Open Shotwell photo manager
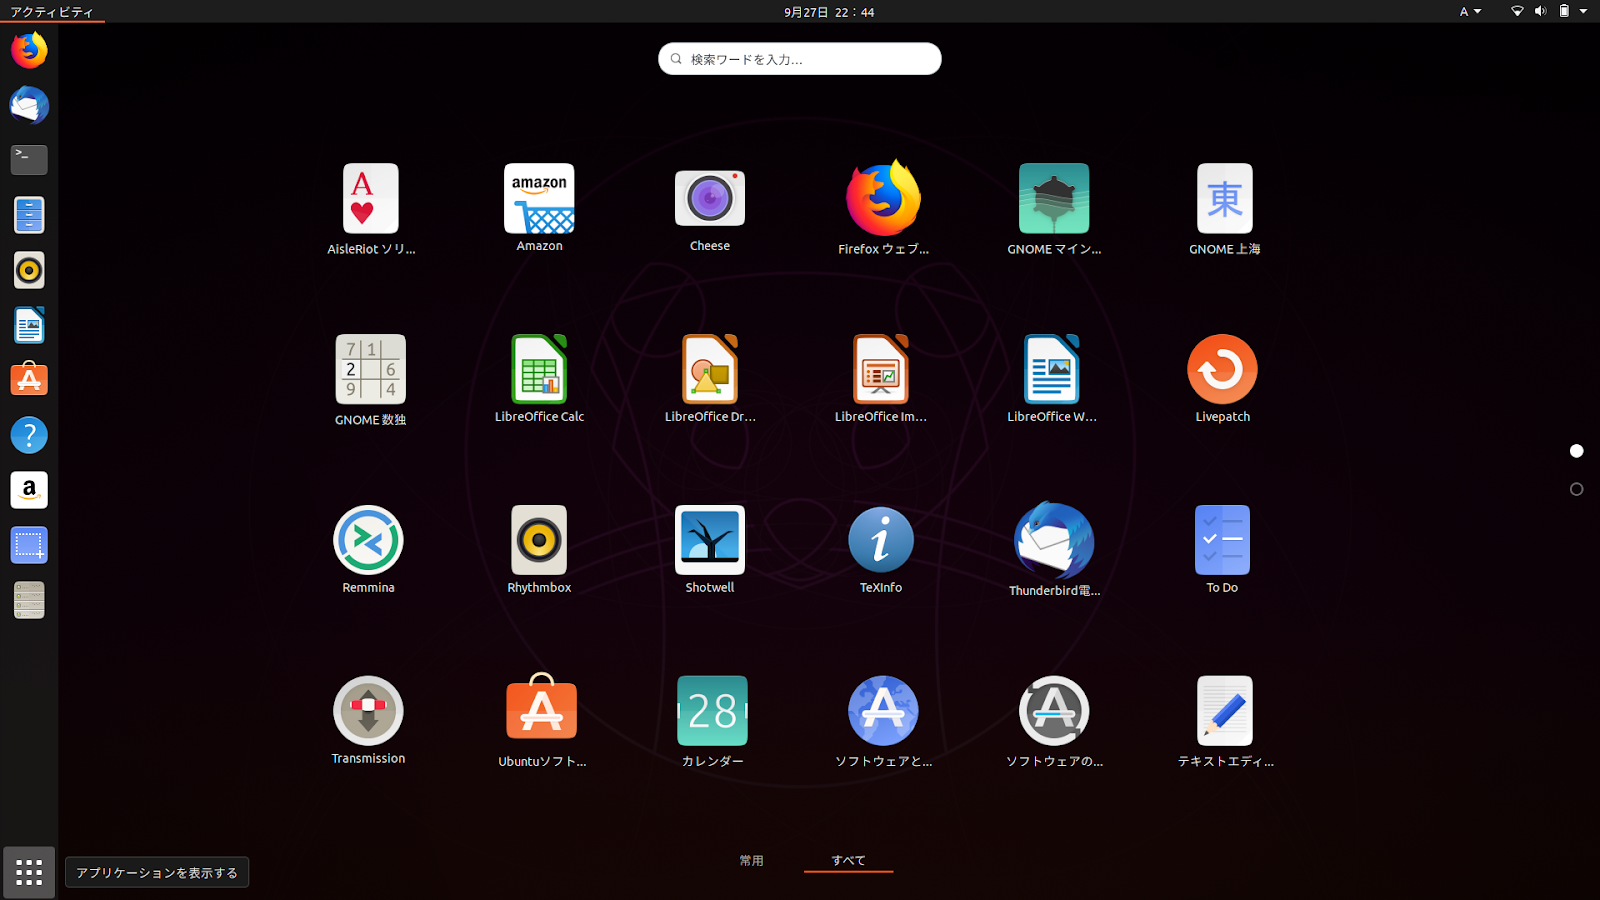1600x900 pixels. point(710,540)
